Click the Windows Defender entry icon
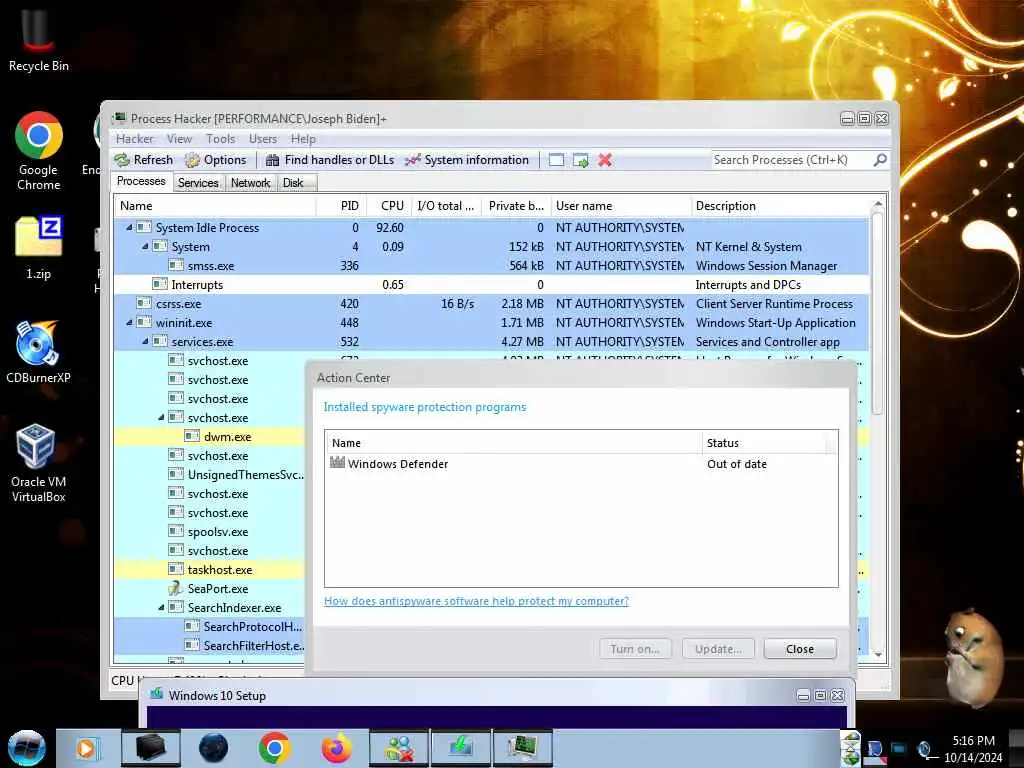 tap(337, 463)
